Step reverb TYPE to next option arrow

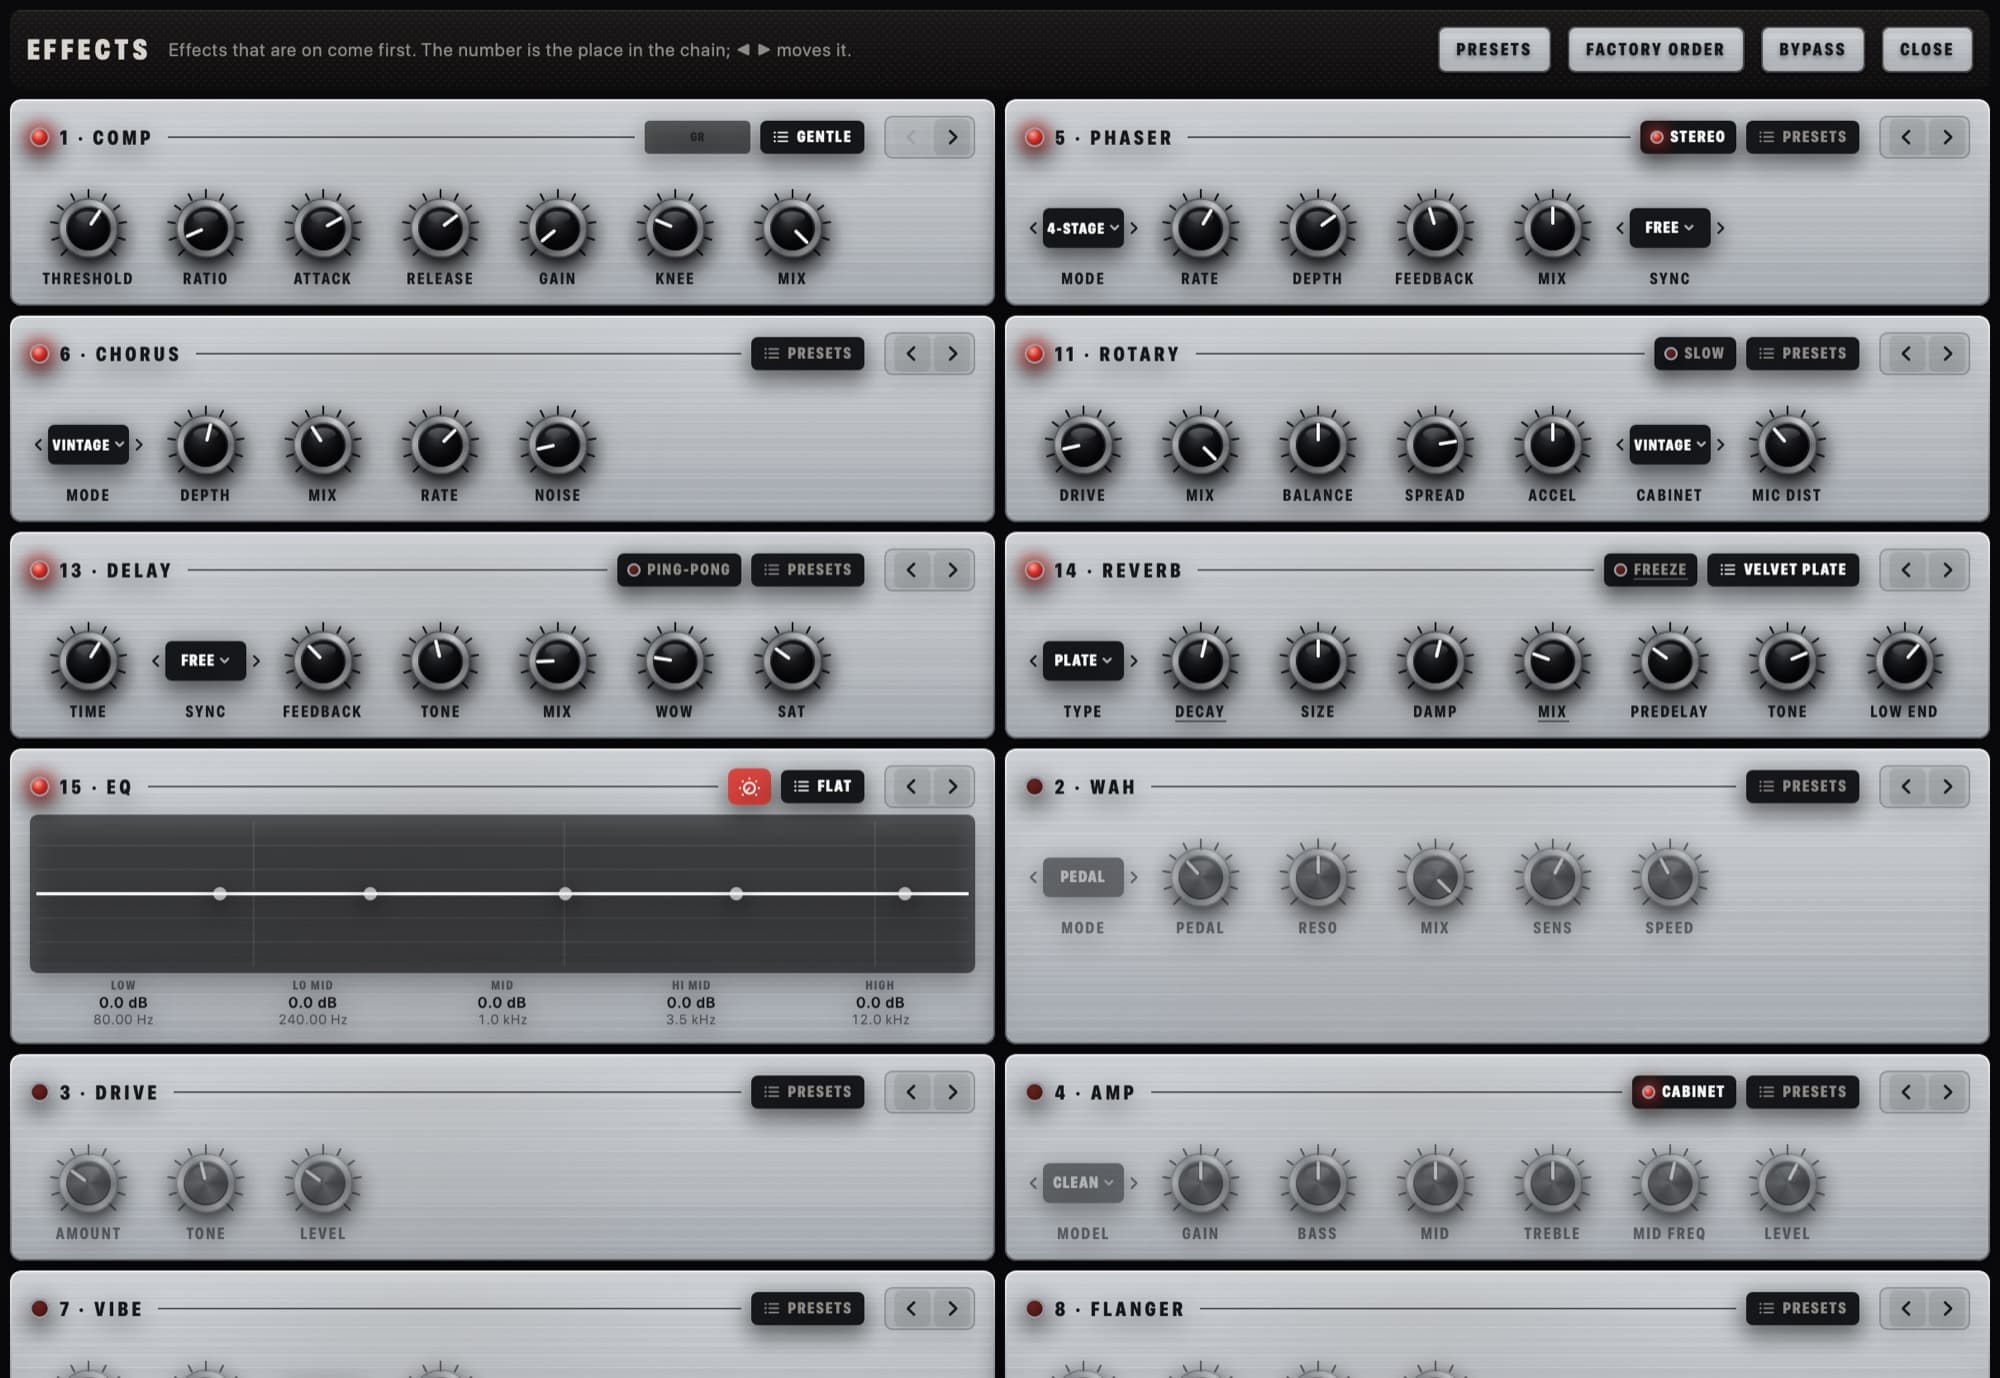click(1134, 661)
